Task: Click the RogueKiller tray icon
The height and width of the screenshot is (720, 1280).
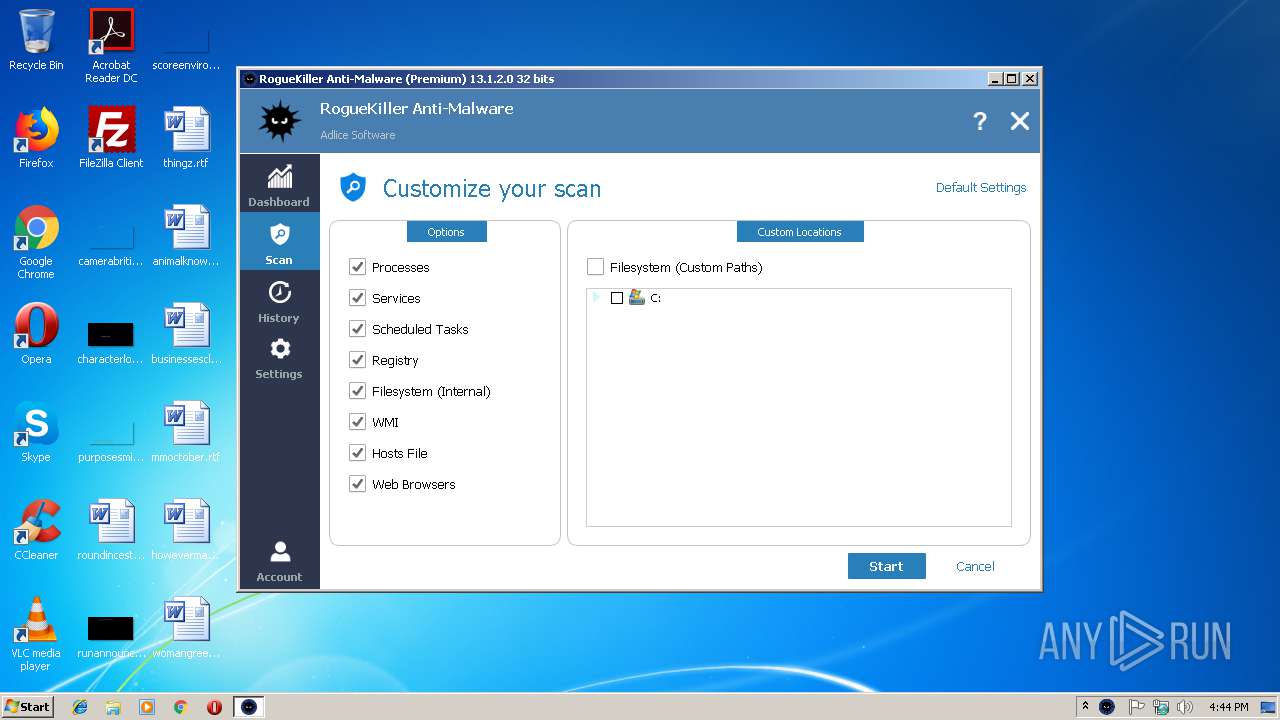Action: coord(1107,707)
